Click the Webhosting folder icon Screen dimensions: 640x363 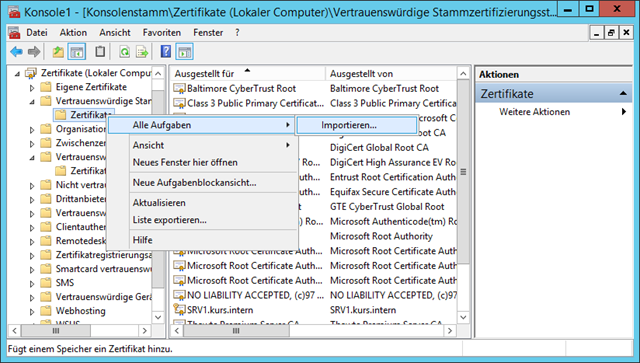pos(46,311)
